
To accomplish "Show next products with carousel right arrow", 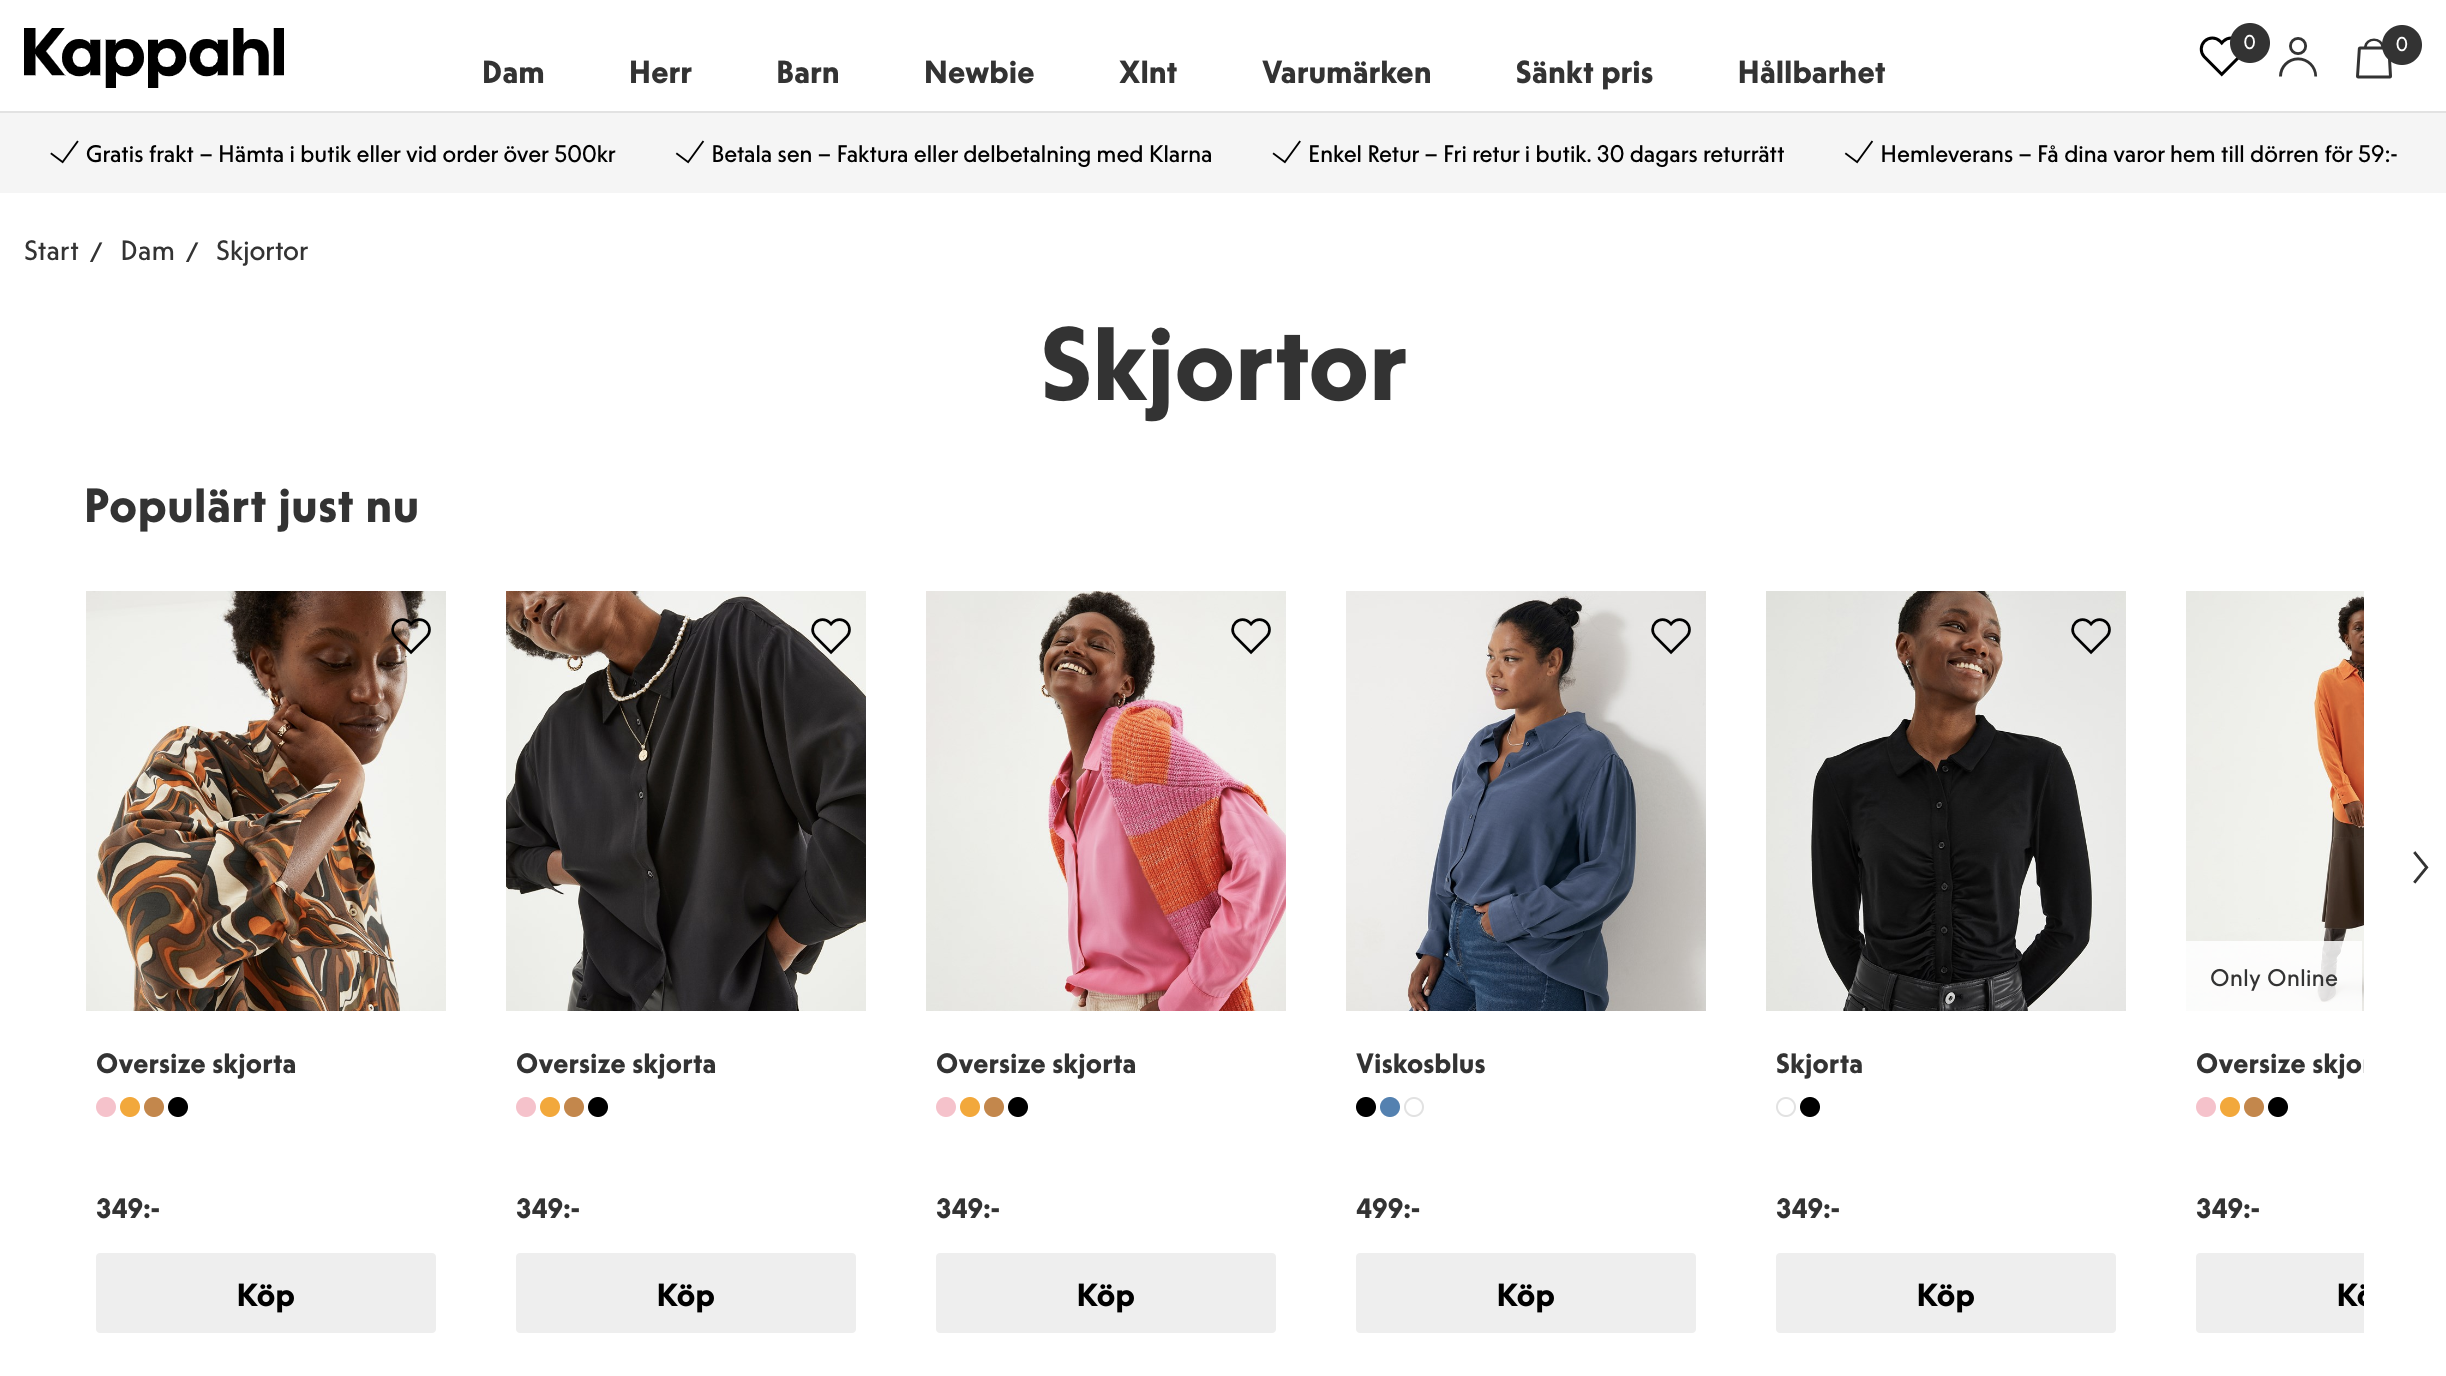I will click(x=2420, y=867).
